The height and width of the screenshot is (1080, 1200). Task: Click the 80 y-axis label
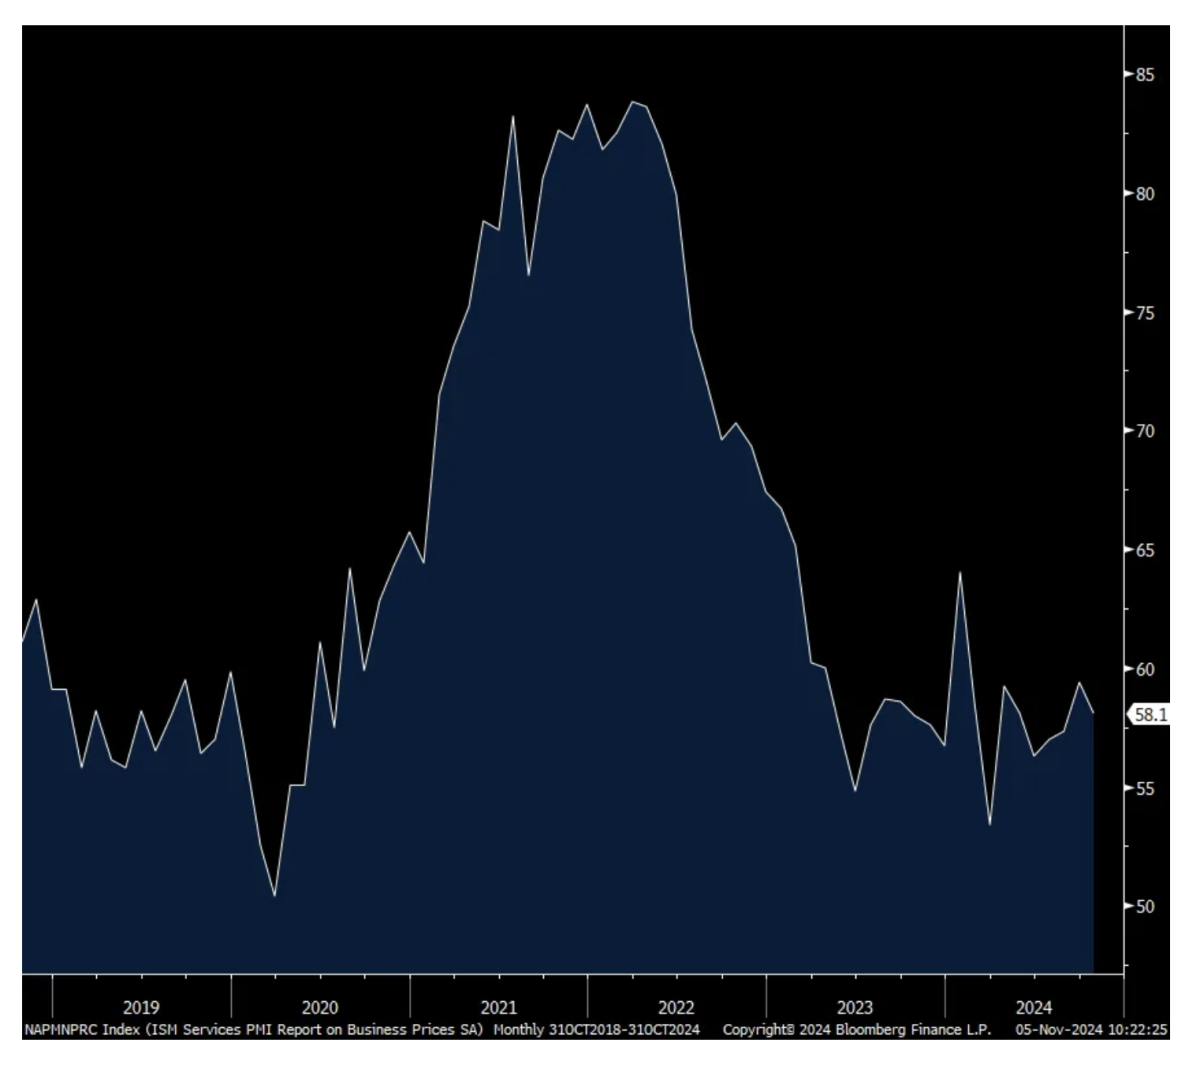1145,194
